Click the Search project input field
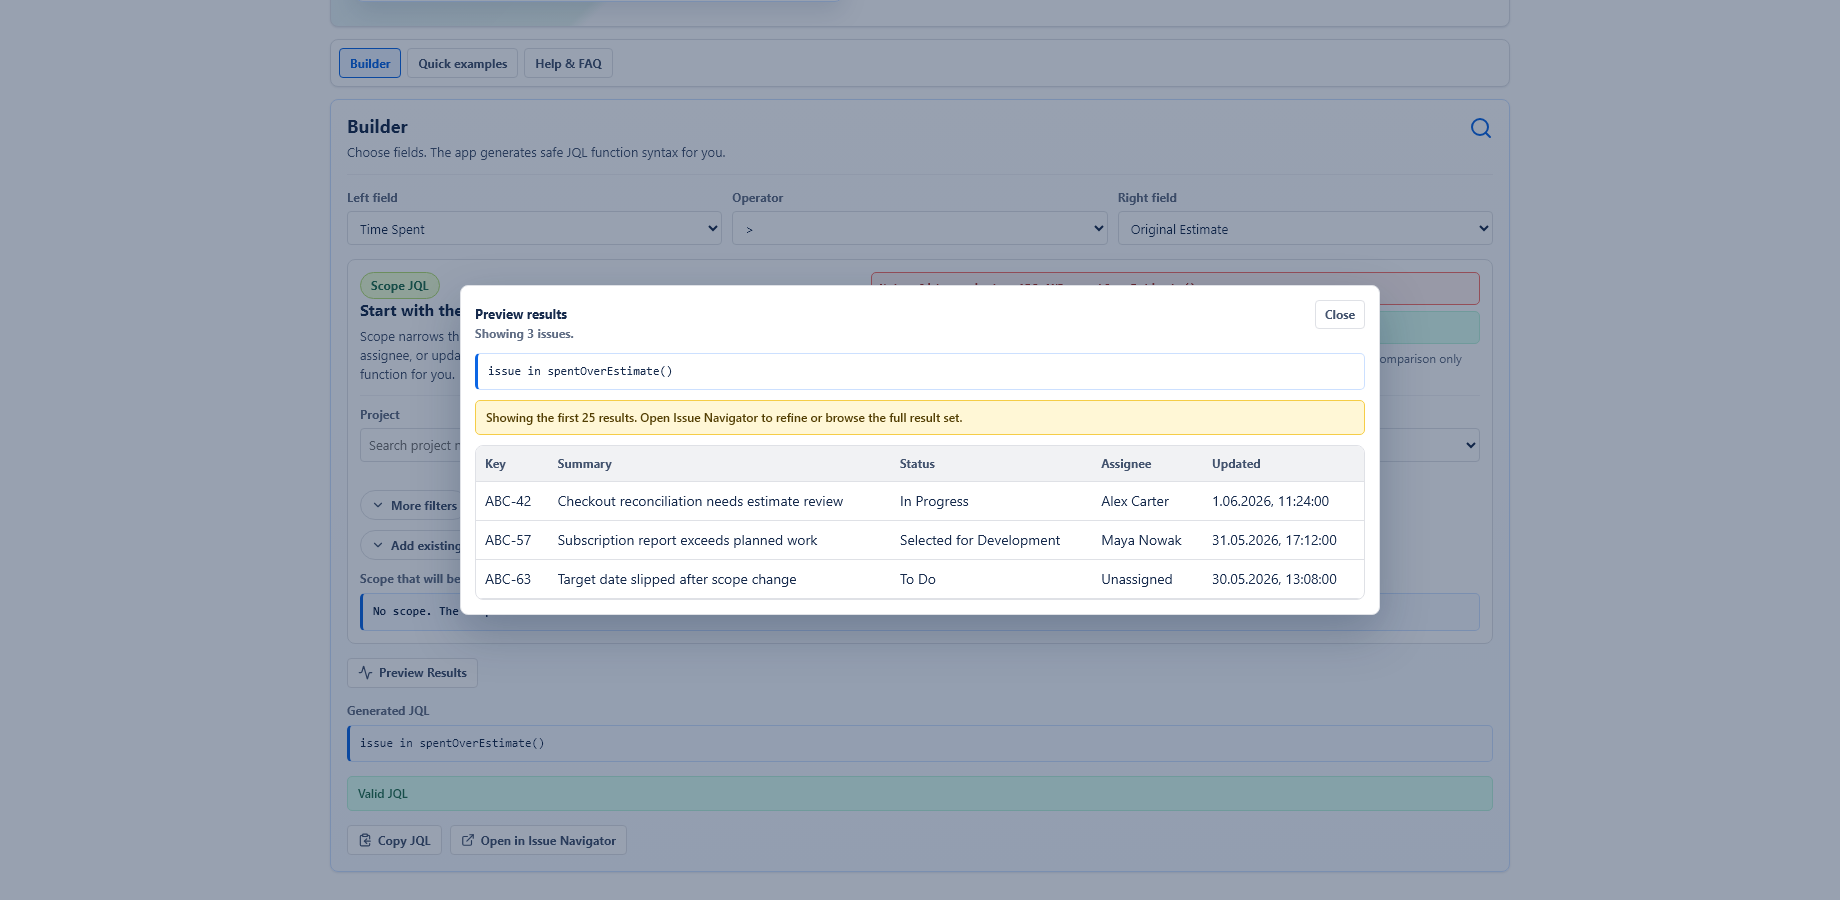 point(411,445)
